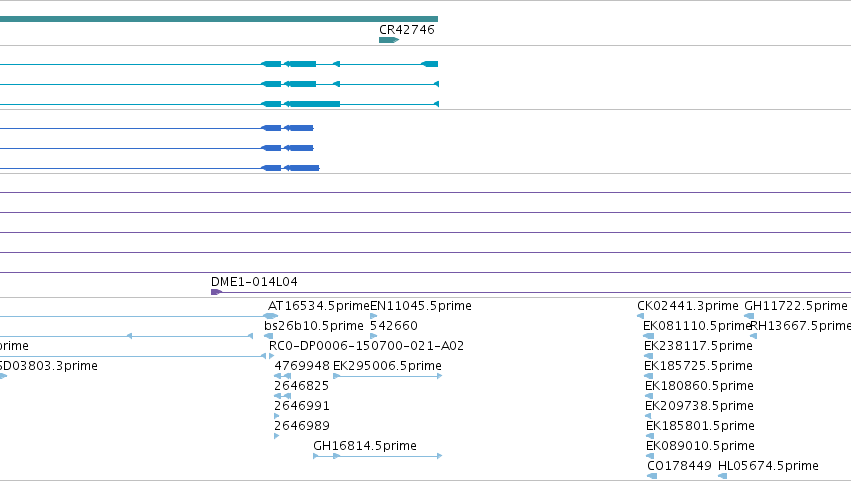Viewport: 851px width, 481px height.
Task: Select the AT16534.5prime EST label
Action: pos(319,306)
